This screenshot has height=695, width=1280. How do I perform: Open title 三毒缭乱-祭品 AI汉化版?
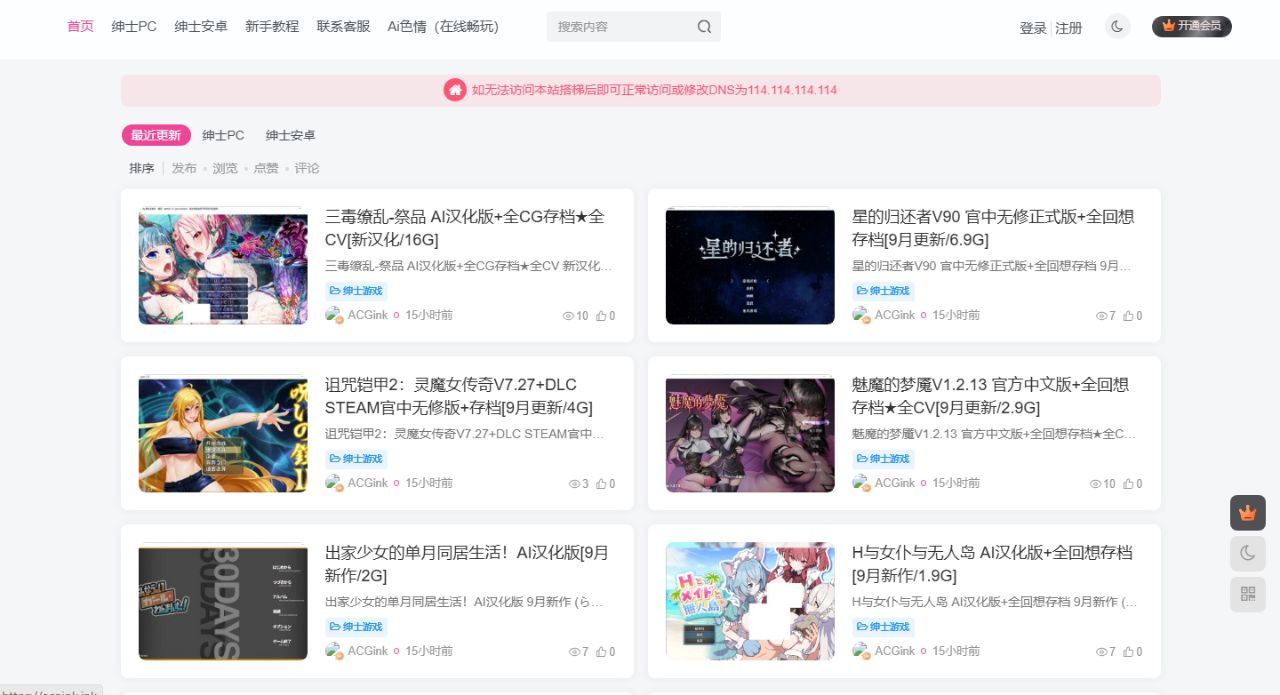[465, 228]
